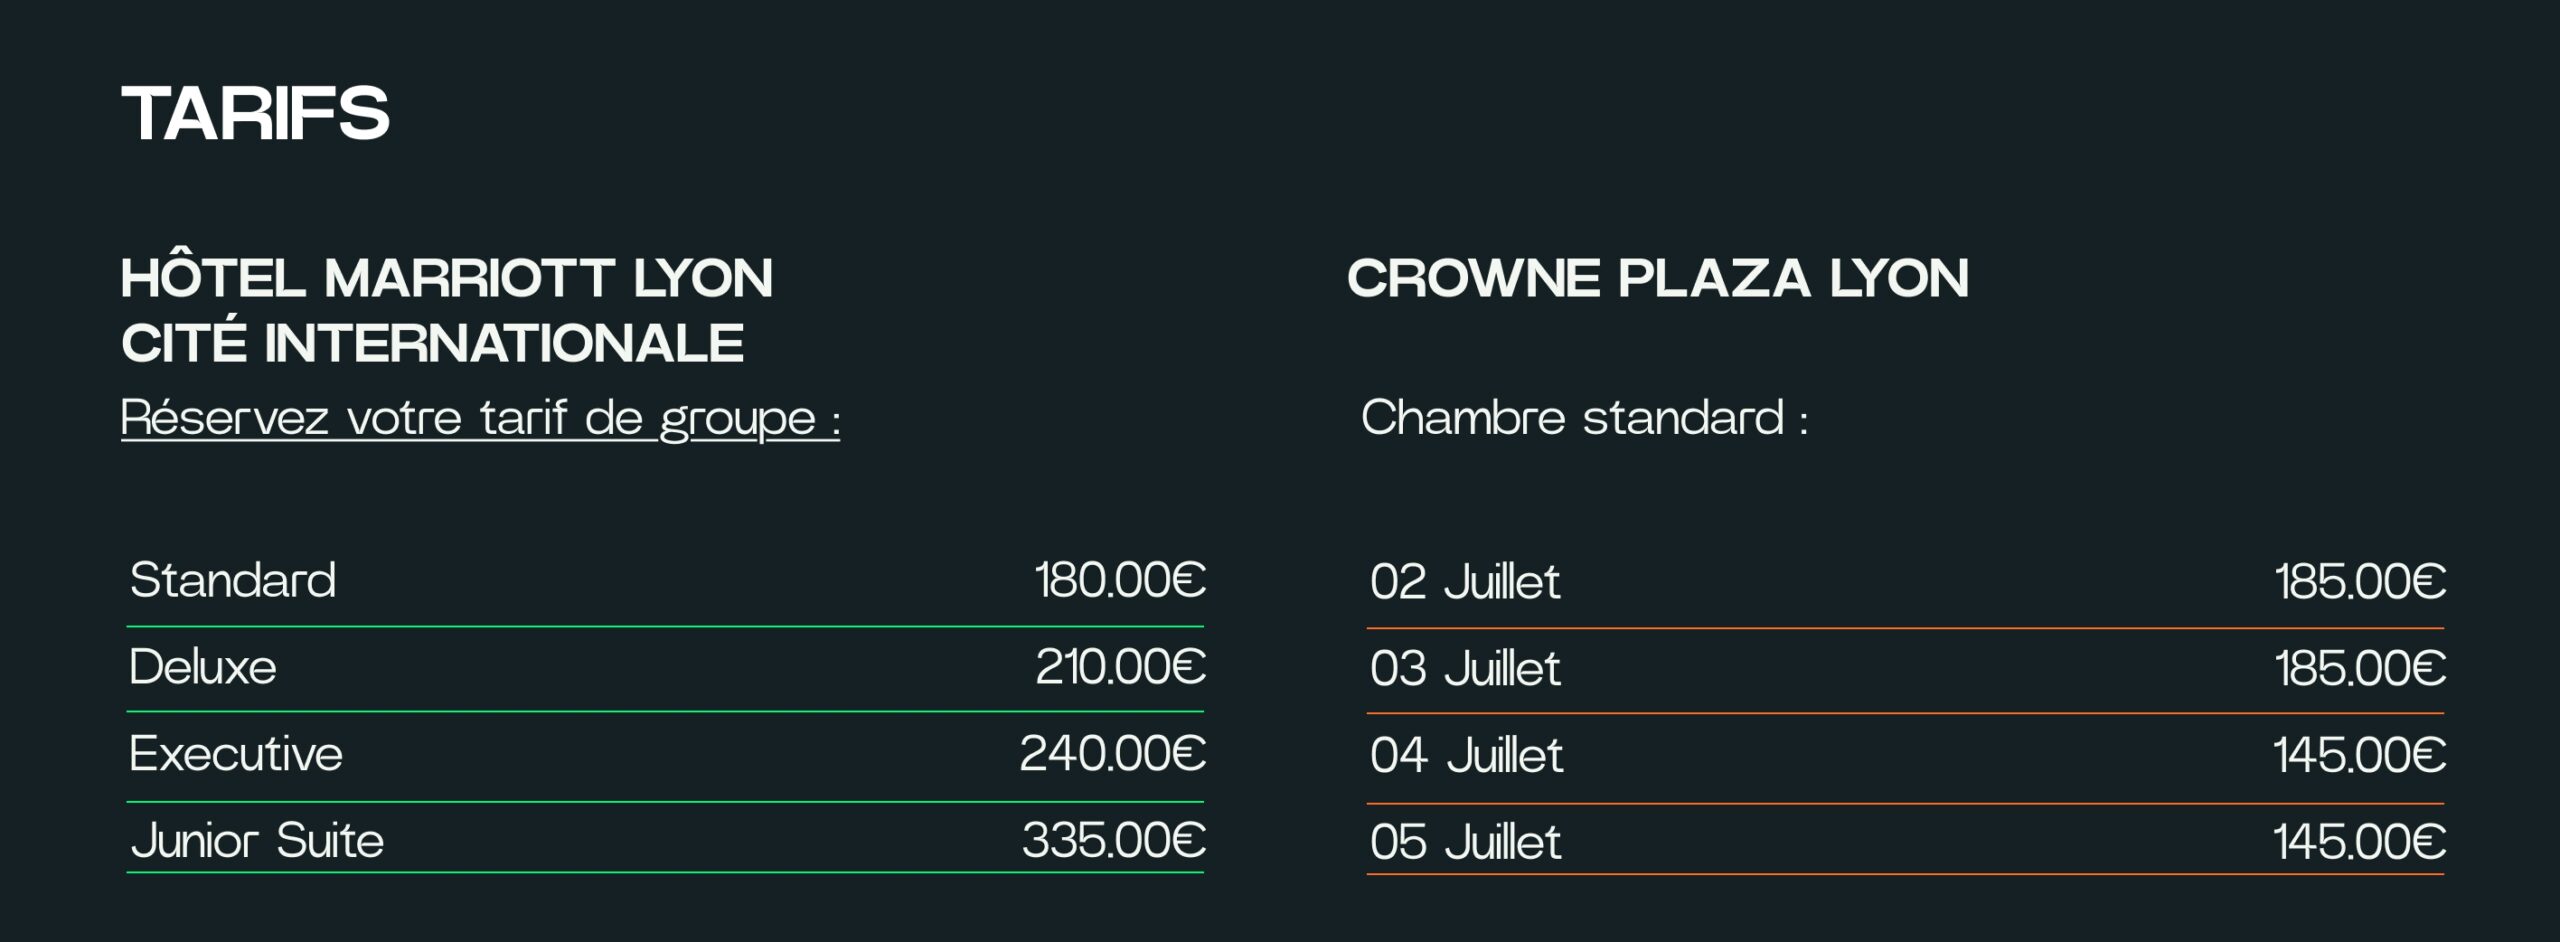Click the 335.00€ Junior Suite price

pos(1113,840)
